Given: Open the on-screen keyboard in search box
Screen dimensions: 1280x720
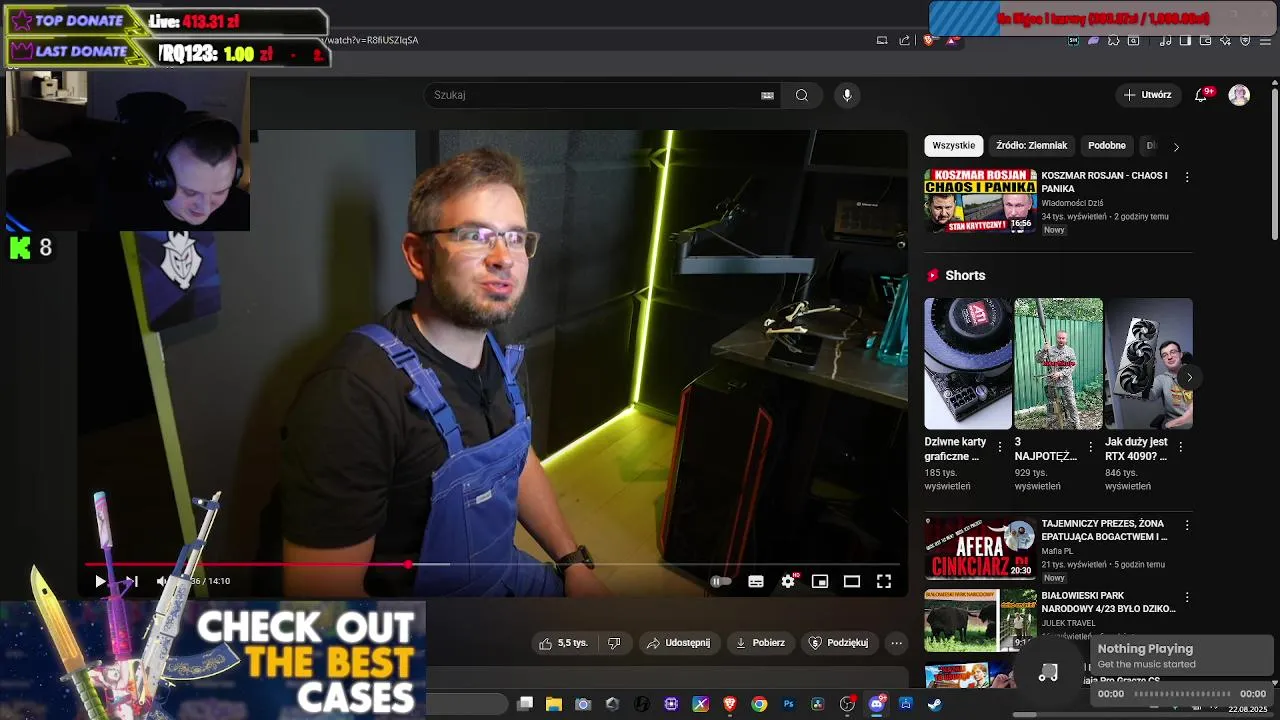Looking at the screenshot, I should pyautogui.click(x=767, y=95).
